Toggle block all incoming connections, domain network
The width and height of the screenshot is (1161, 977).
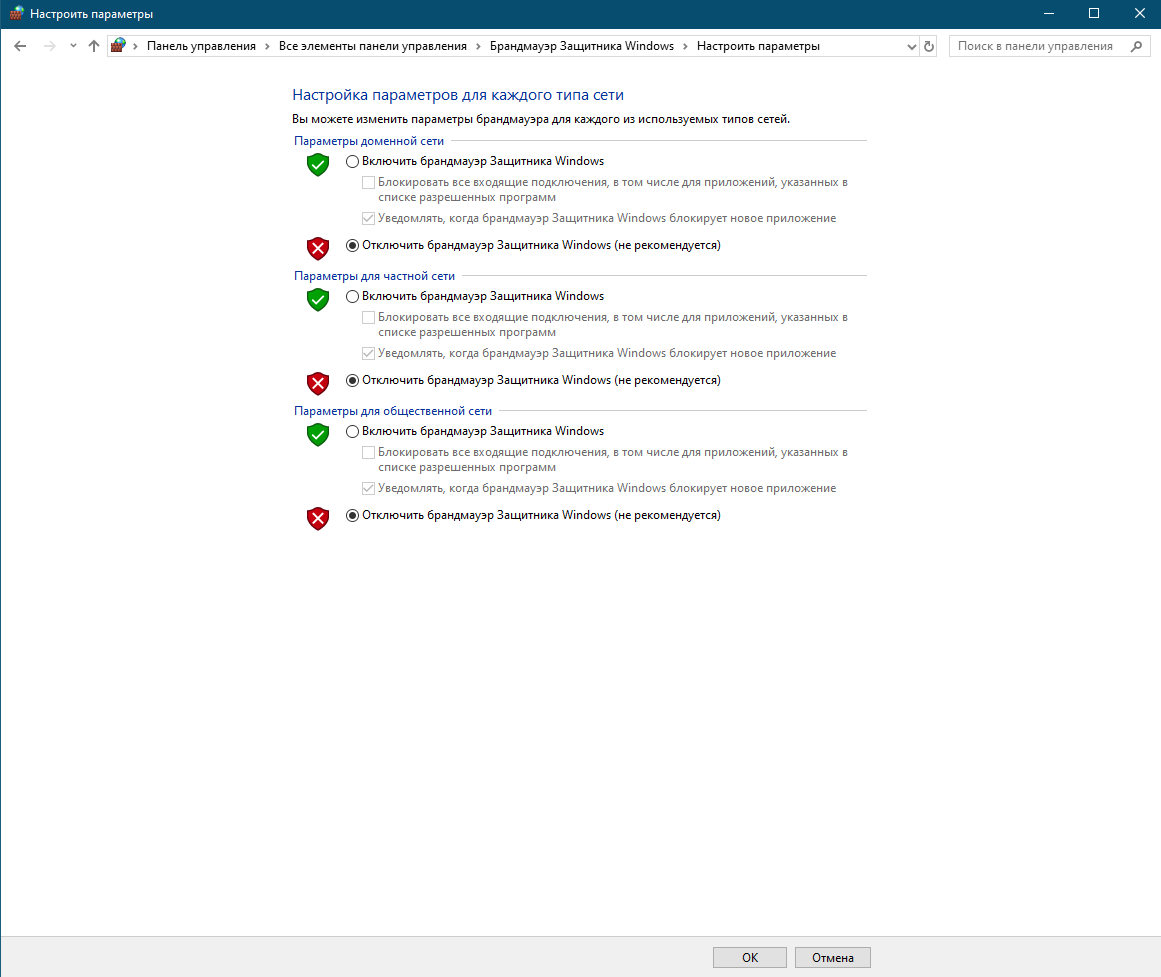(368, 182)
